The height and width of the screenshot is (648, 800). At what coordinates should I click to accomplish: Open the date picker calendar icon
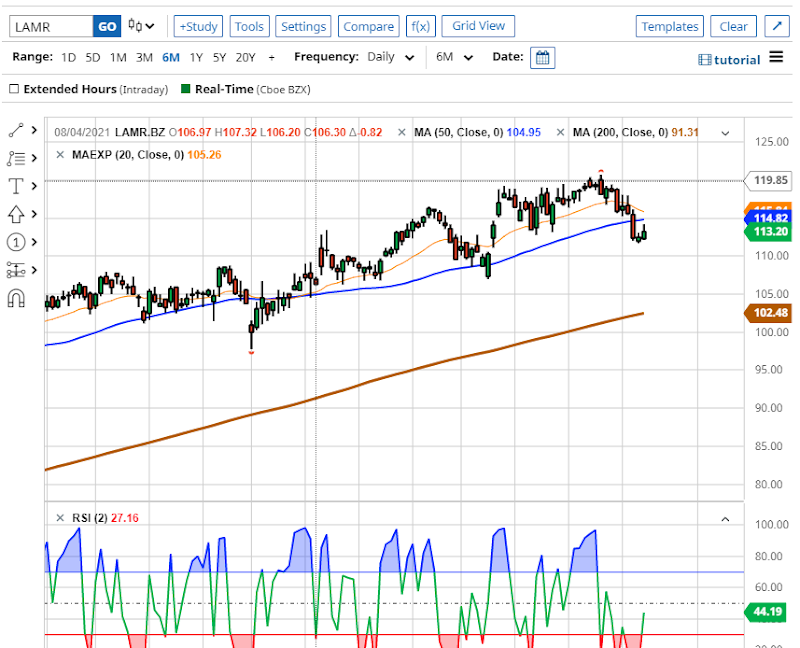pos(542,58)
